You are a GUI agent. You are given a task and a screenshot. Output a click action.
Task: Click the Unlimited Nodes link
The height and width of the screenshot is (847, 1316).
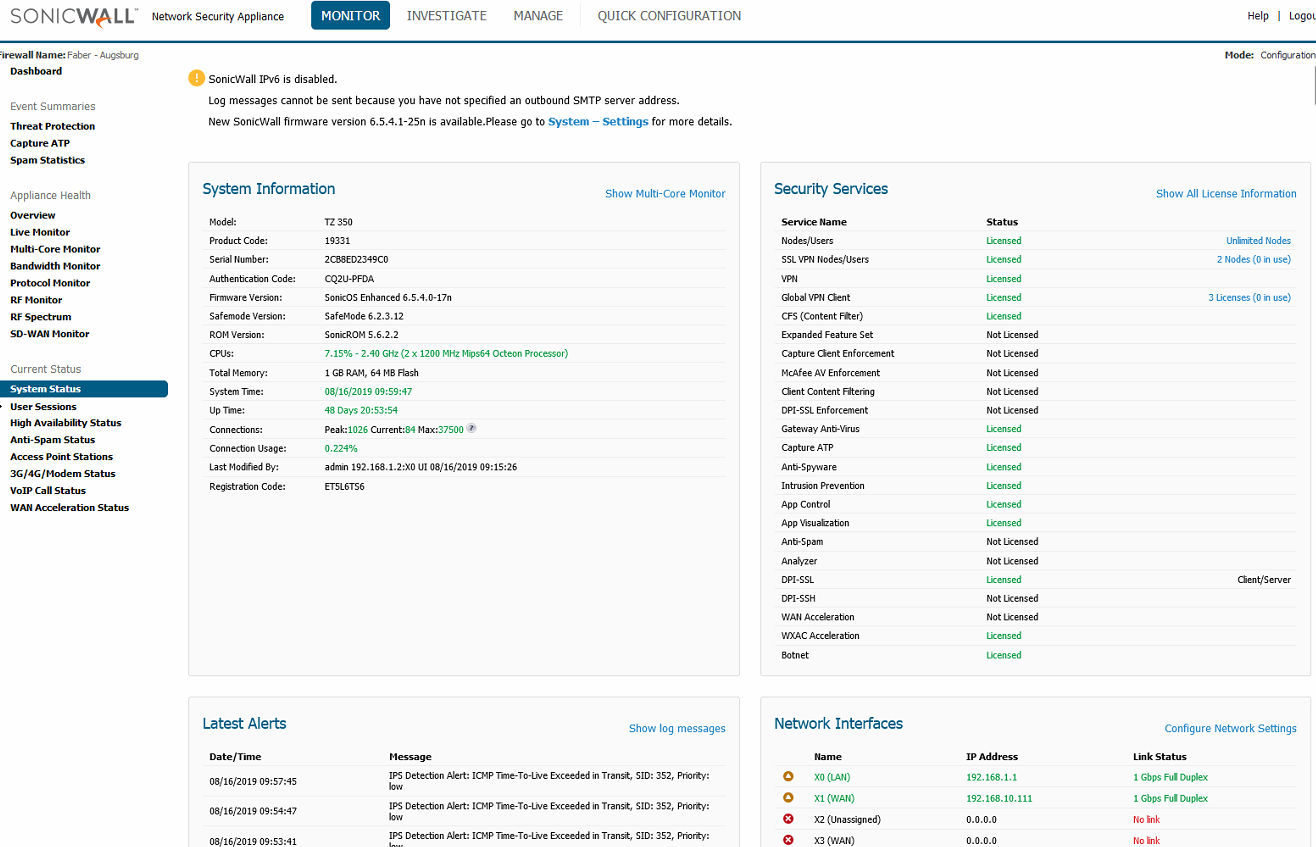tap(1258, 241)
